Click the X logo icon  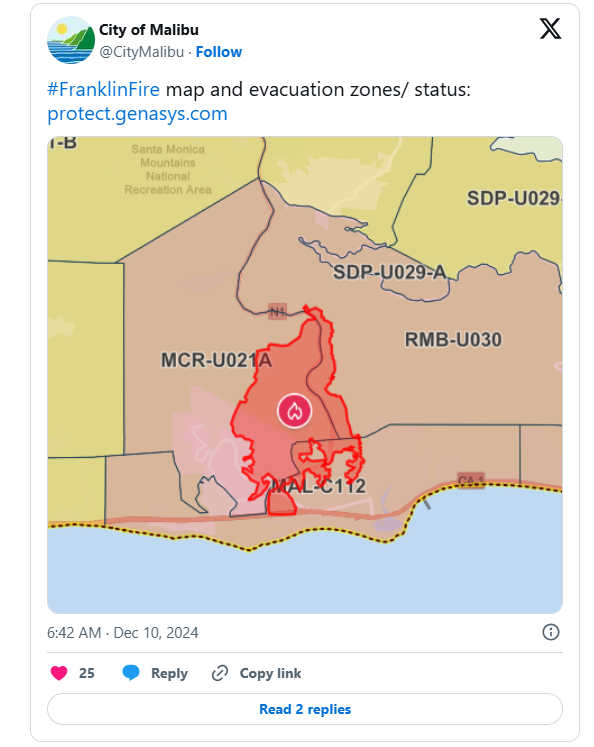(x=550, y=29)
